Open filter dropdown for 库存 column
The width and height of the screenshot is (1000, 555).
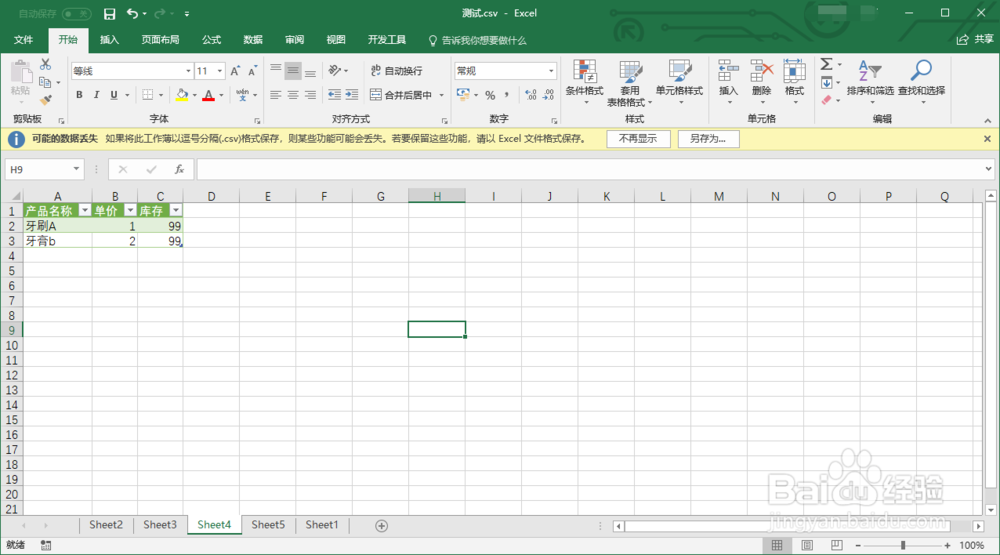pyautogui.click(x=175, y=211)
